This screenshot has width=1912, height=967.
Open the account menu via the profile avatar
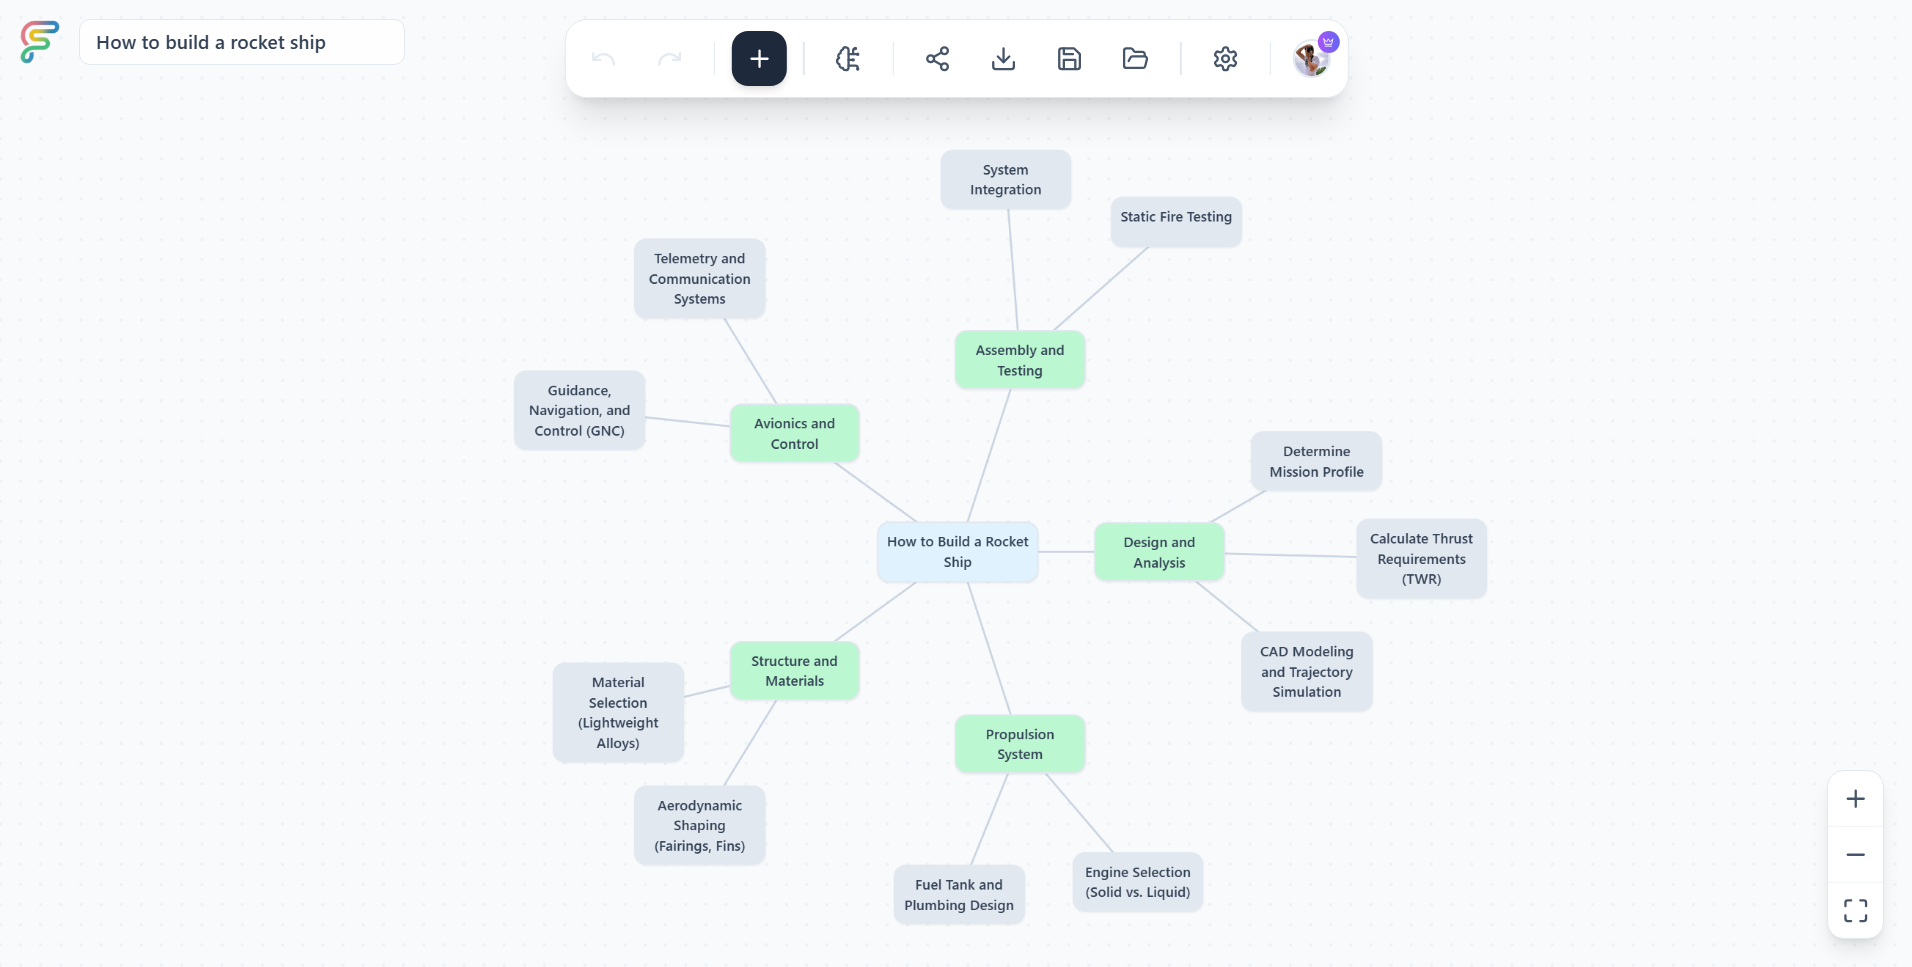pos(1311,59)
